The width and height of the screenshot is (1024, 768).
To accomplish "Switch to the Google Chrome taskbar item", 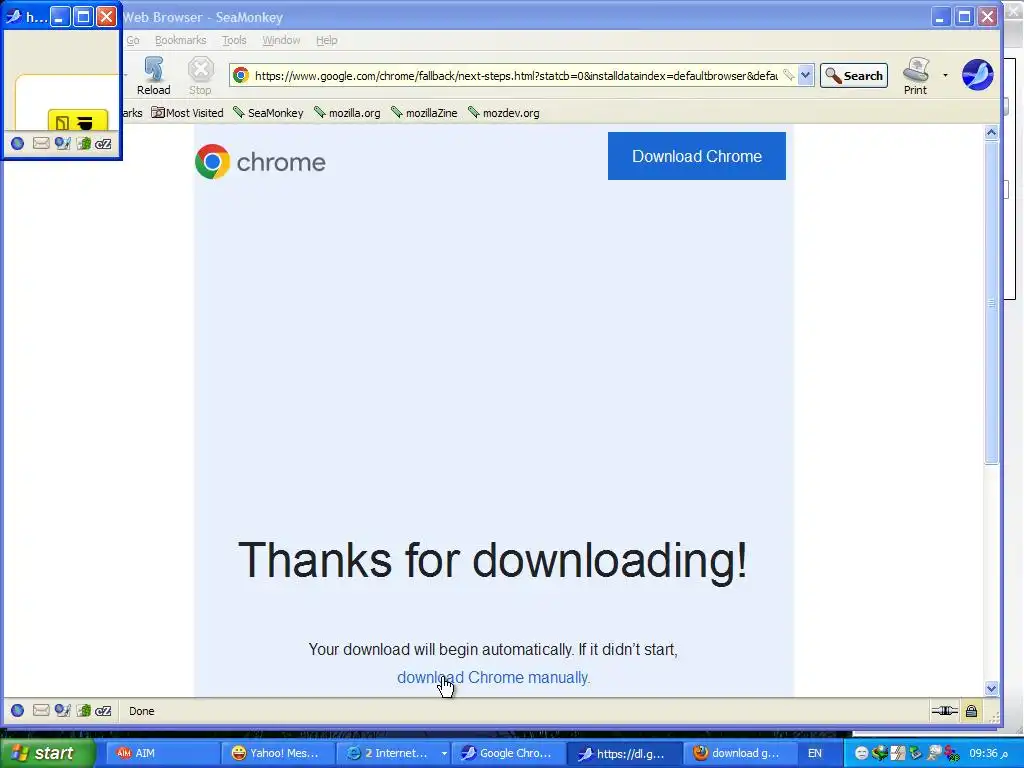I will tap(508, 753).
